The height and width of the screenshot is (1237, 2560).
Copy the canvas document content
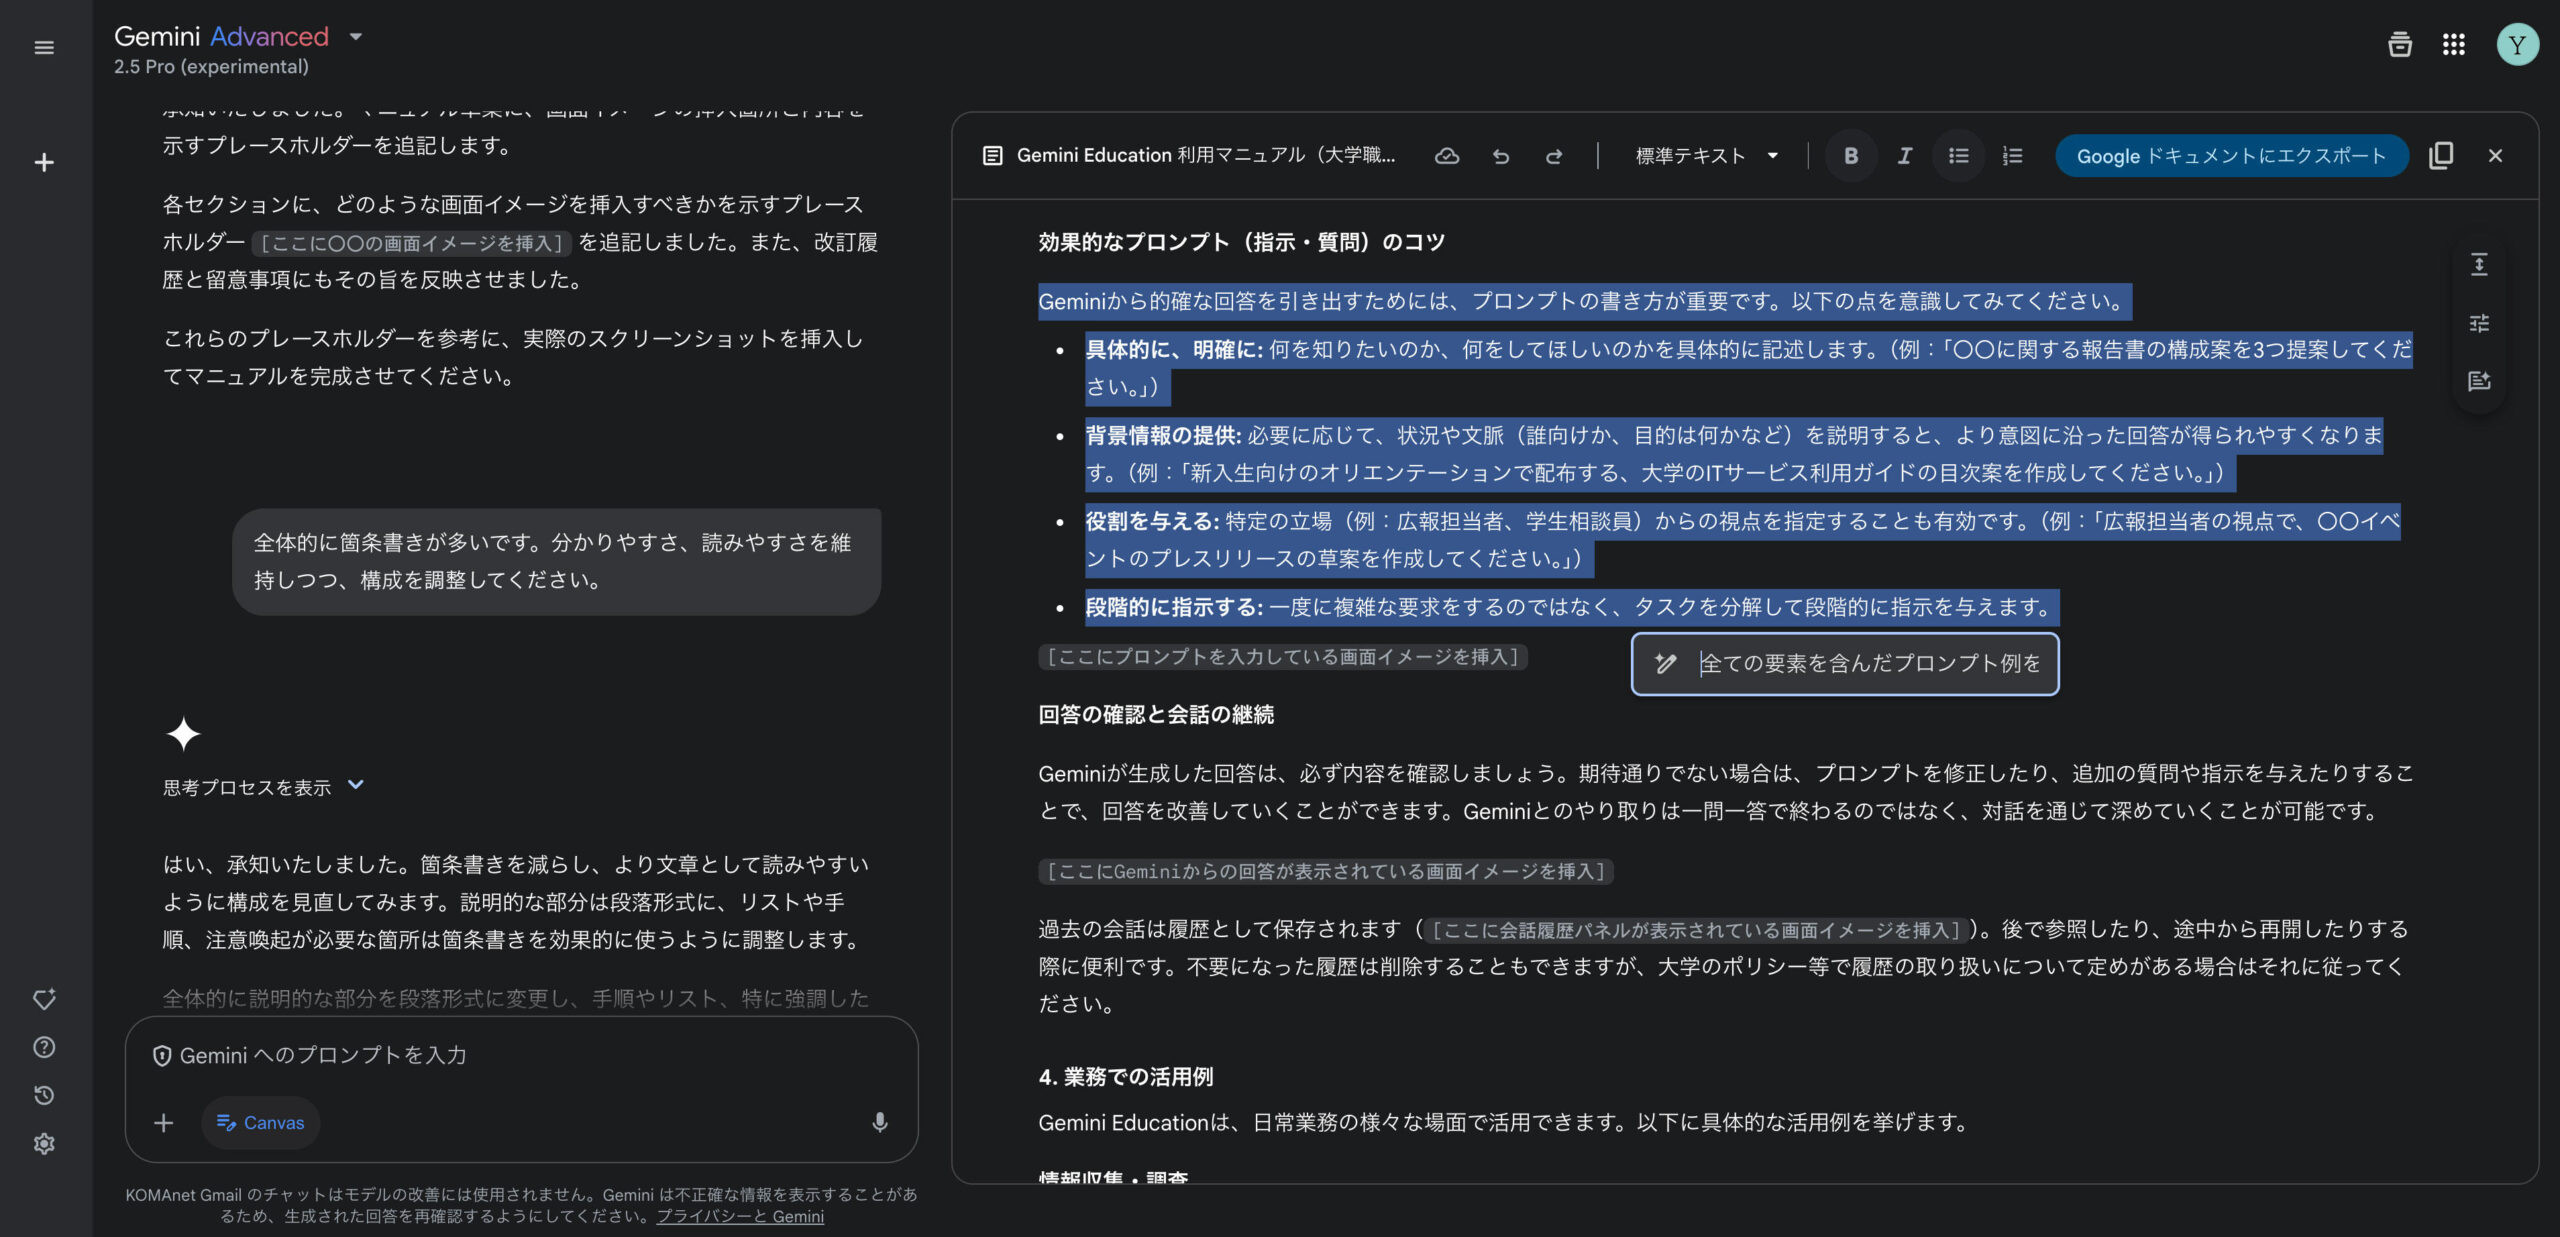point(2441,156)
